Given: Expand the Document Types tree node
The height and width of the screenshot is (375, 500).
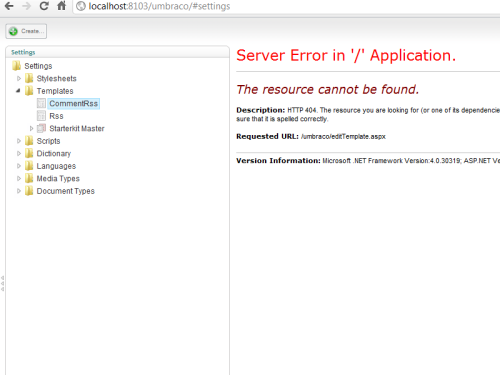Looking at the screenshot, I should click(19, 191).
